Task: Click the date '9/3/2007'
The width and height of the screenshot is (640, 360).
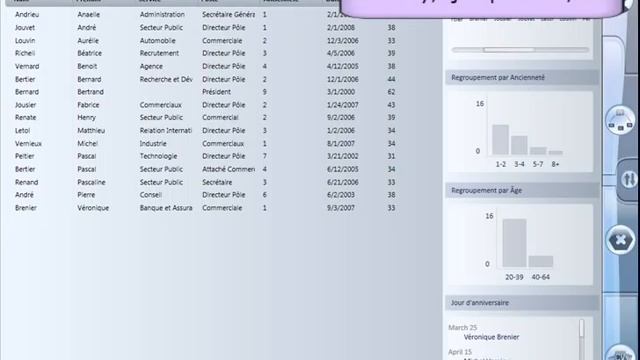Action: (x=340, y=208)
